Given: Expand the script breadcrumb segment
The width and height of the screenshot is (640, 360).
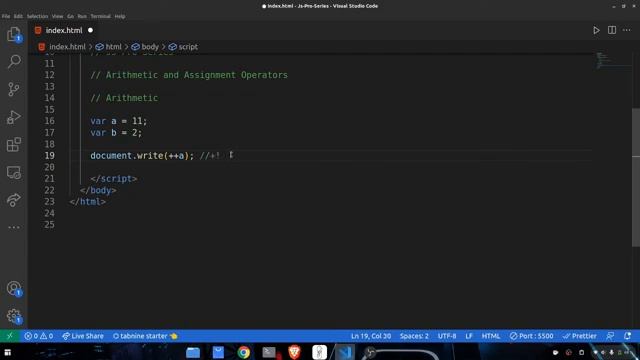Looking at the screenshot, I should tap(183, 47).
